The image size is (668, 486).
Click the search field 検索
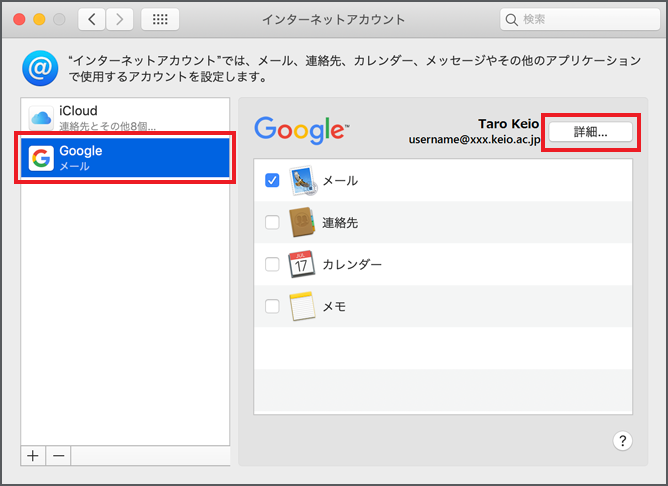[580, 19]
